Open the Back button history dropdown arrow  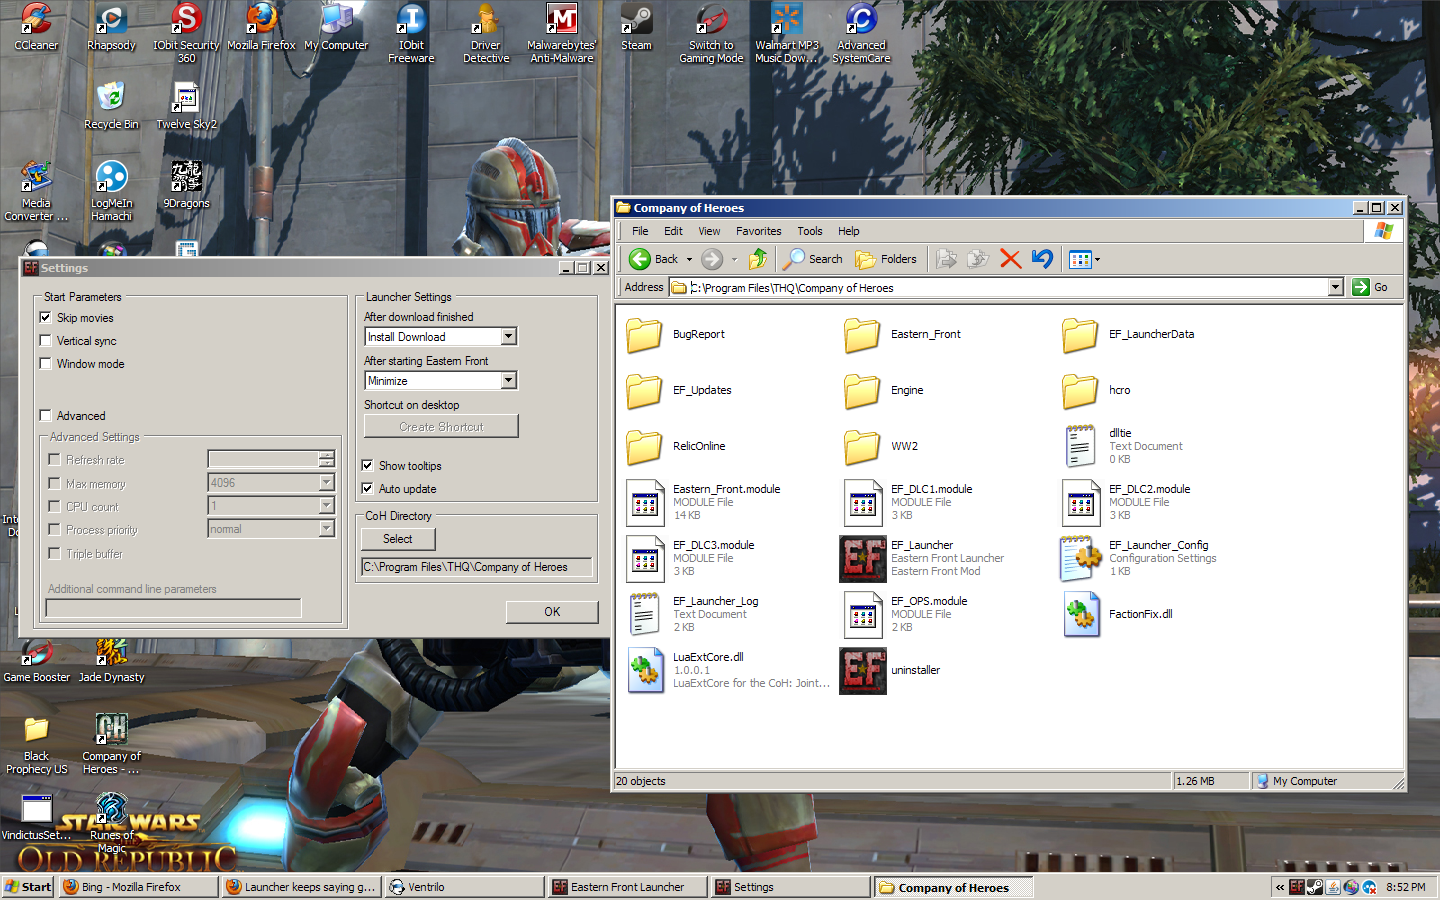pyautogui.click(x=689, y=259)
